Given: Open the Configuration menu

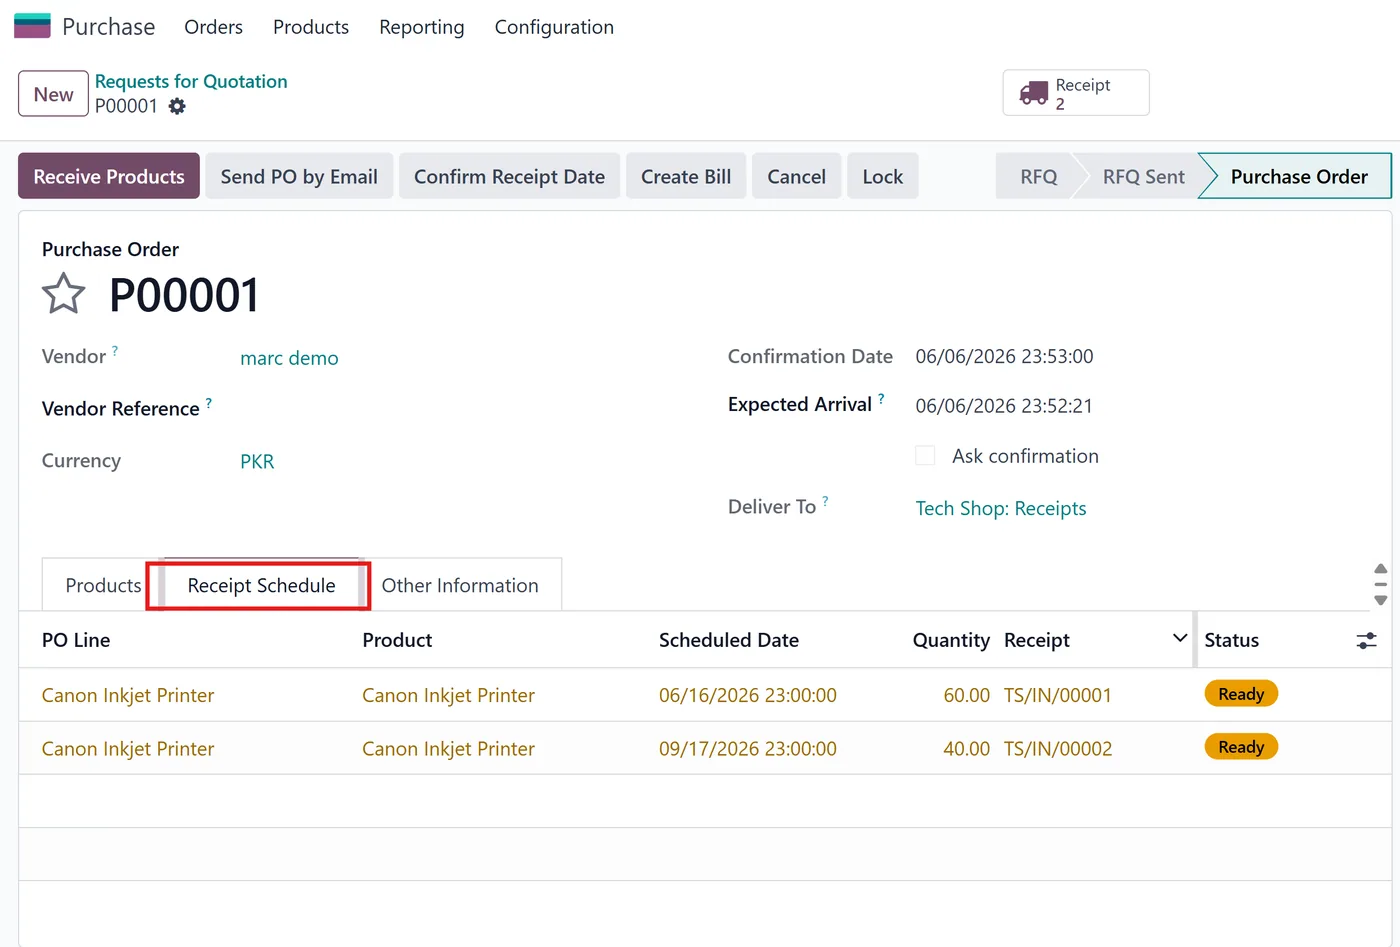Looking at the screenshot, I should pos(554,27).
